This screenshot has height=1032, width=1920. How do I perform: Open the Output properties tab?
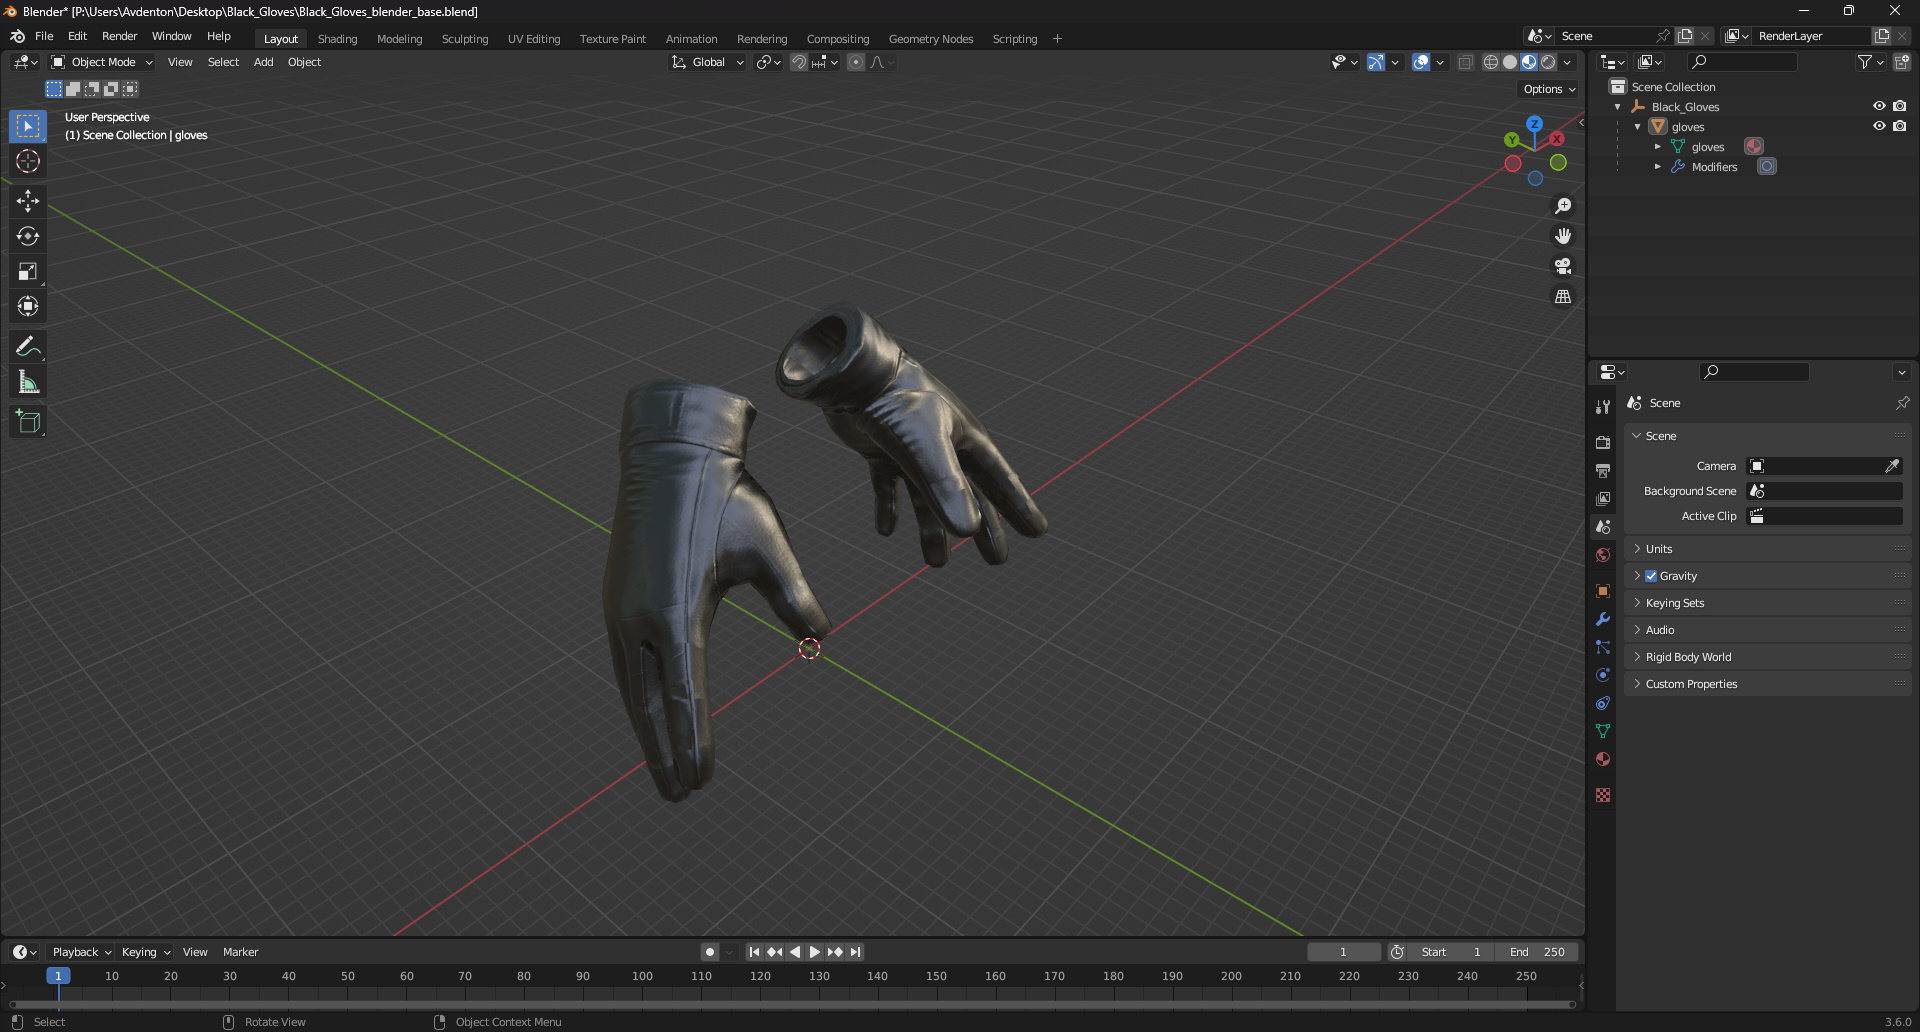pos(1603,470)
